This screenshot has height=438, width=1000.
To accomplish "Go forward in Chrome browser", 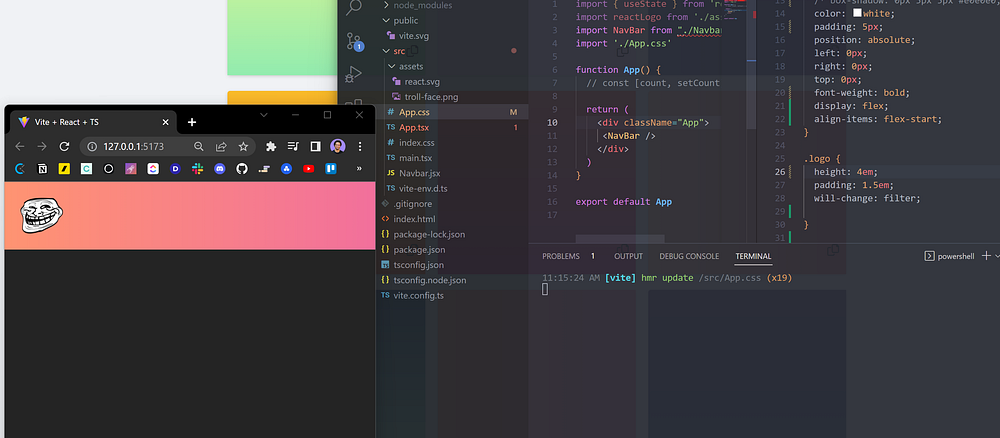I will click(42, 147).
